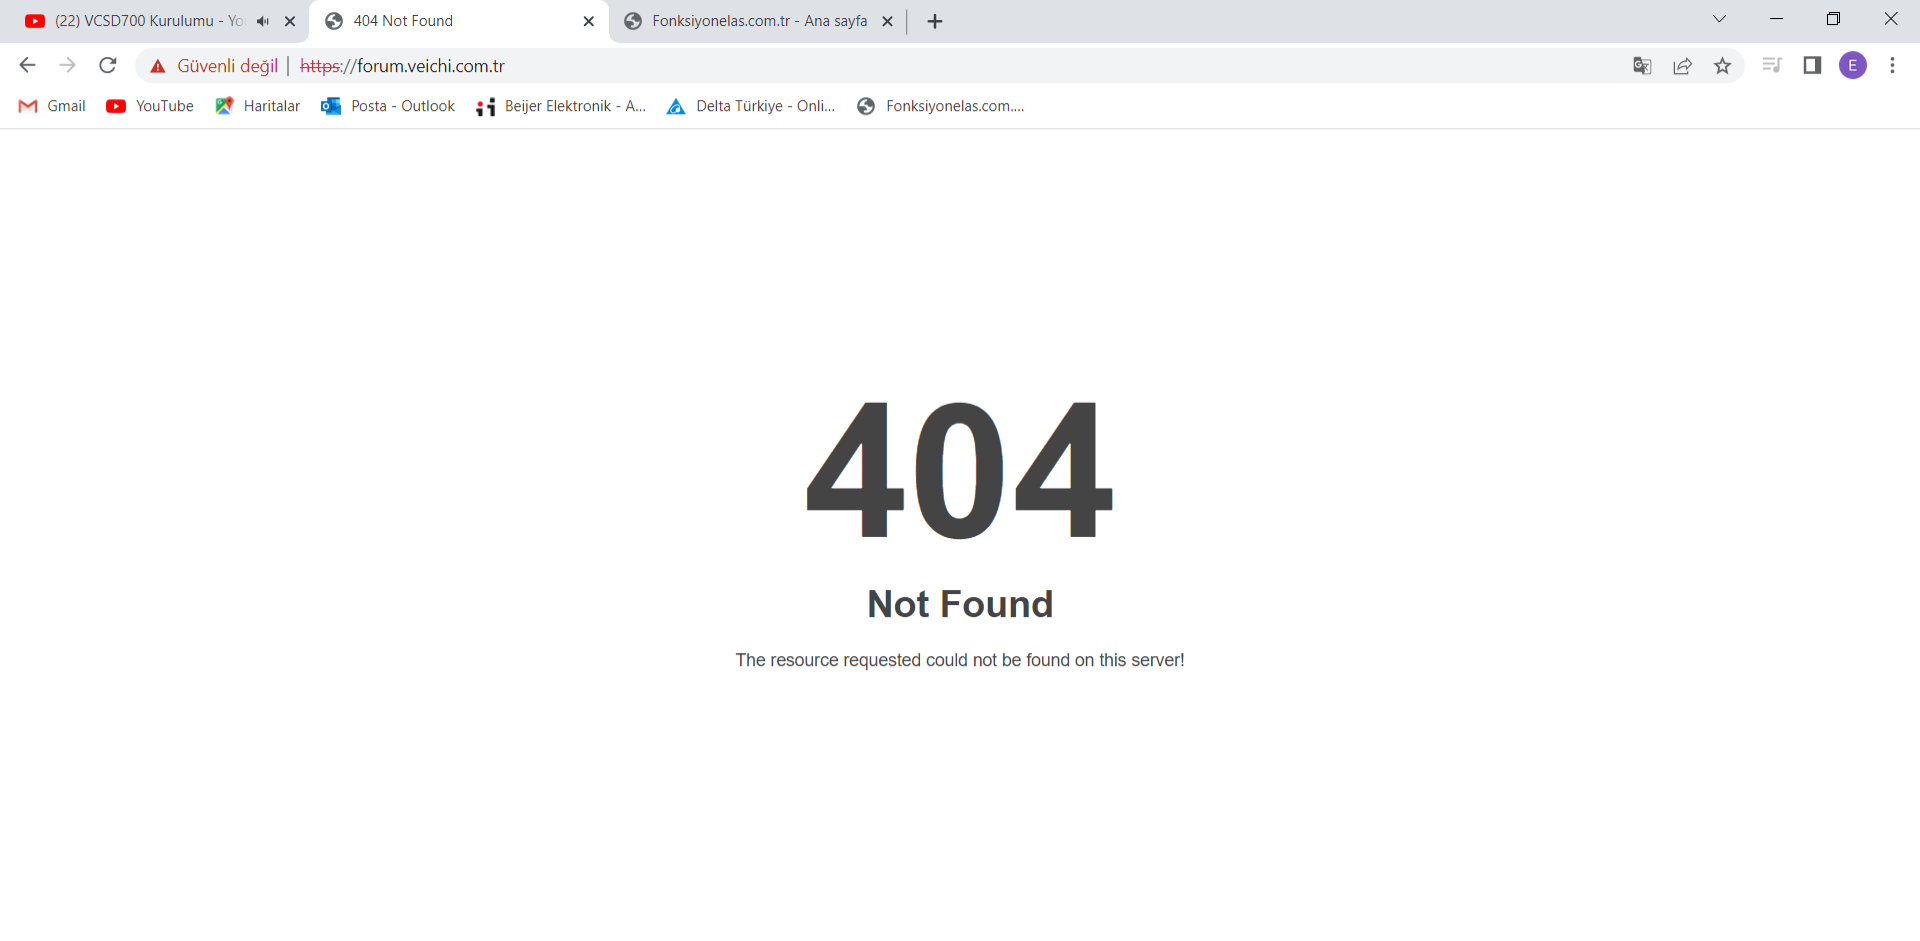Close the 404 Not Found tab
Screen dimensions: 1920x941
pyautogui.click(x=588, y=21)
